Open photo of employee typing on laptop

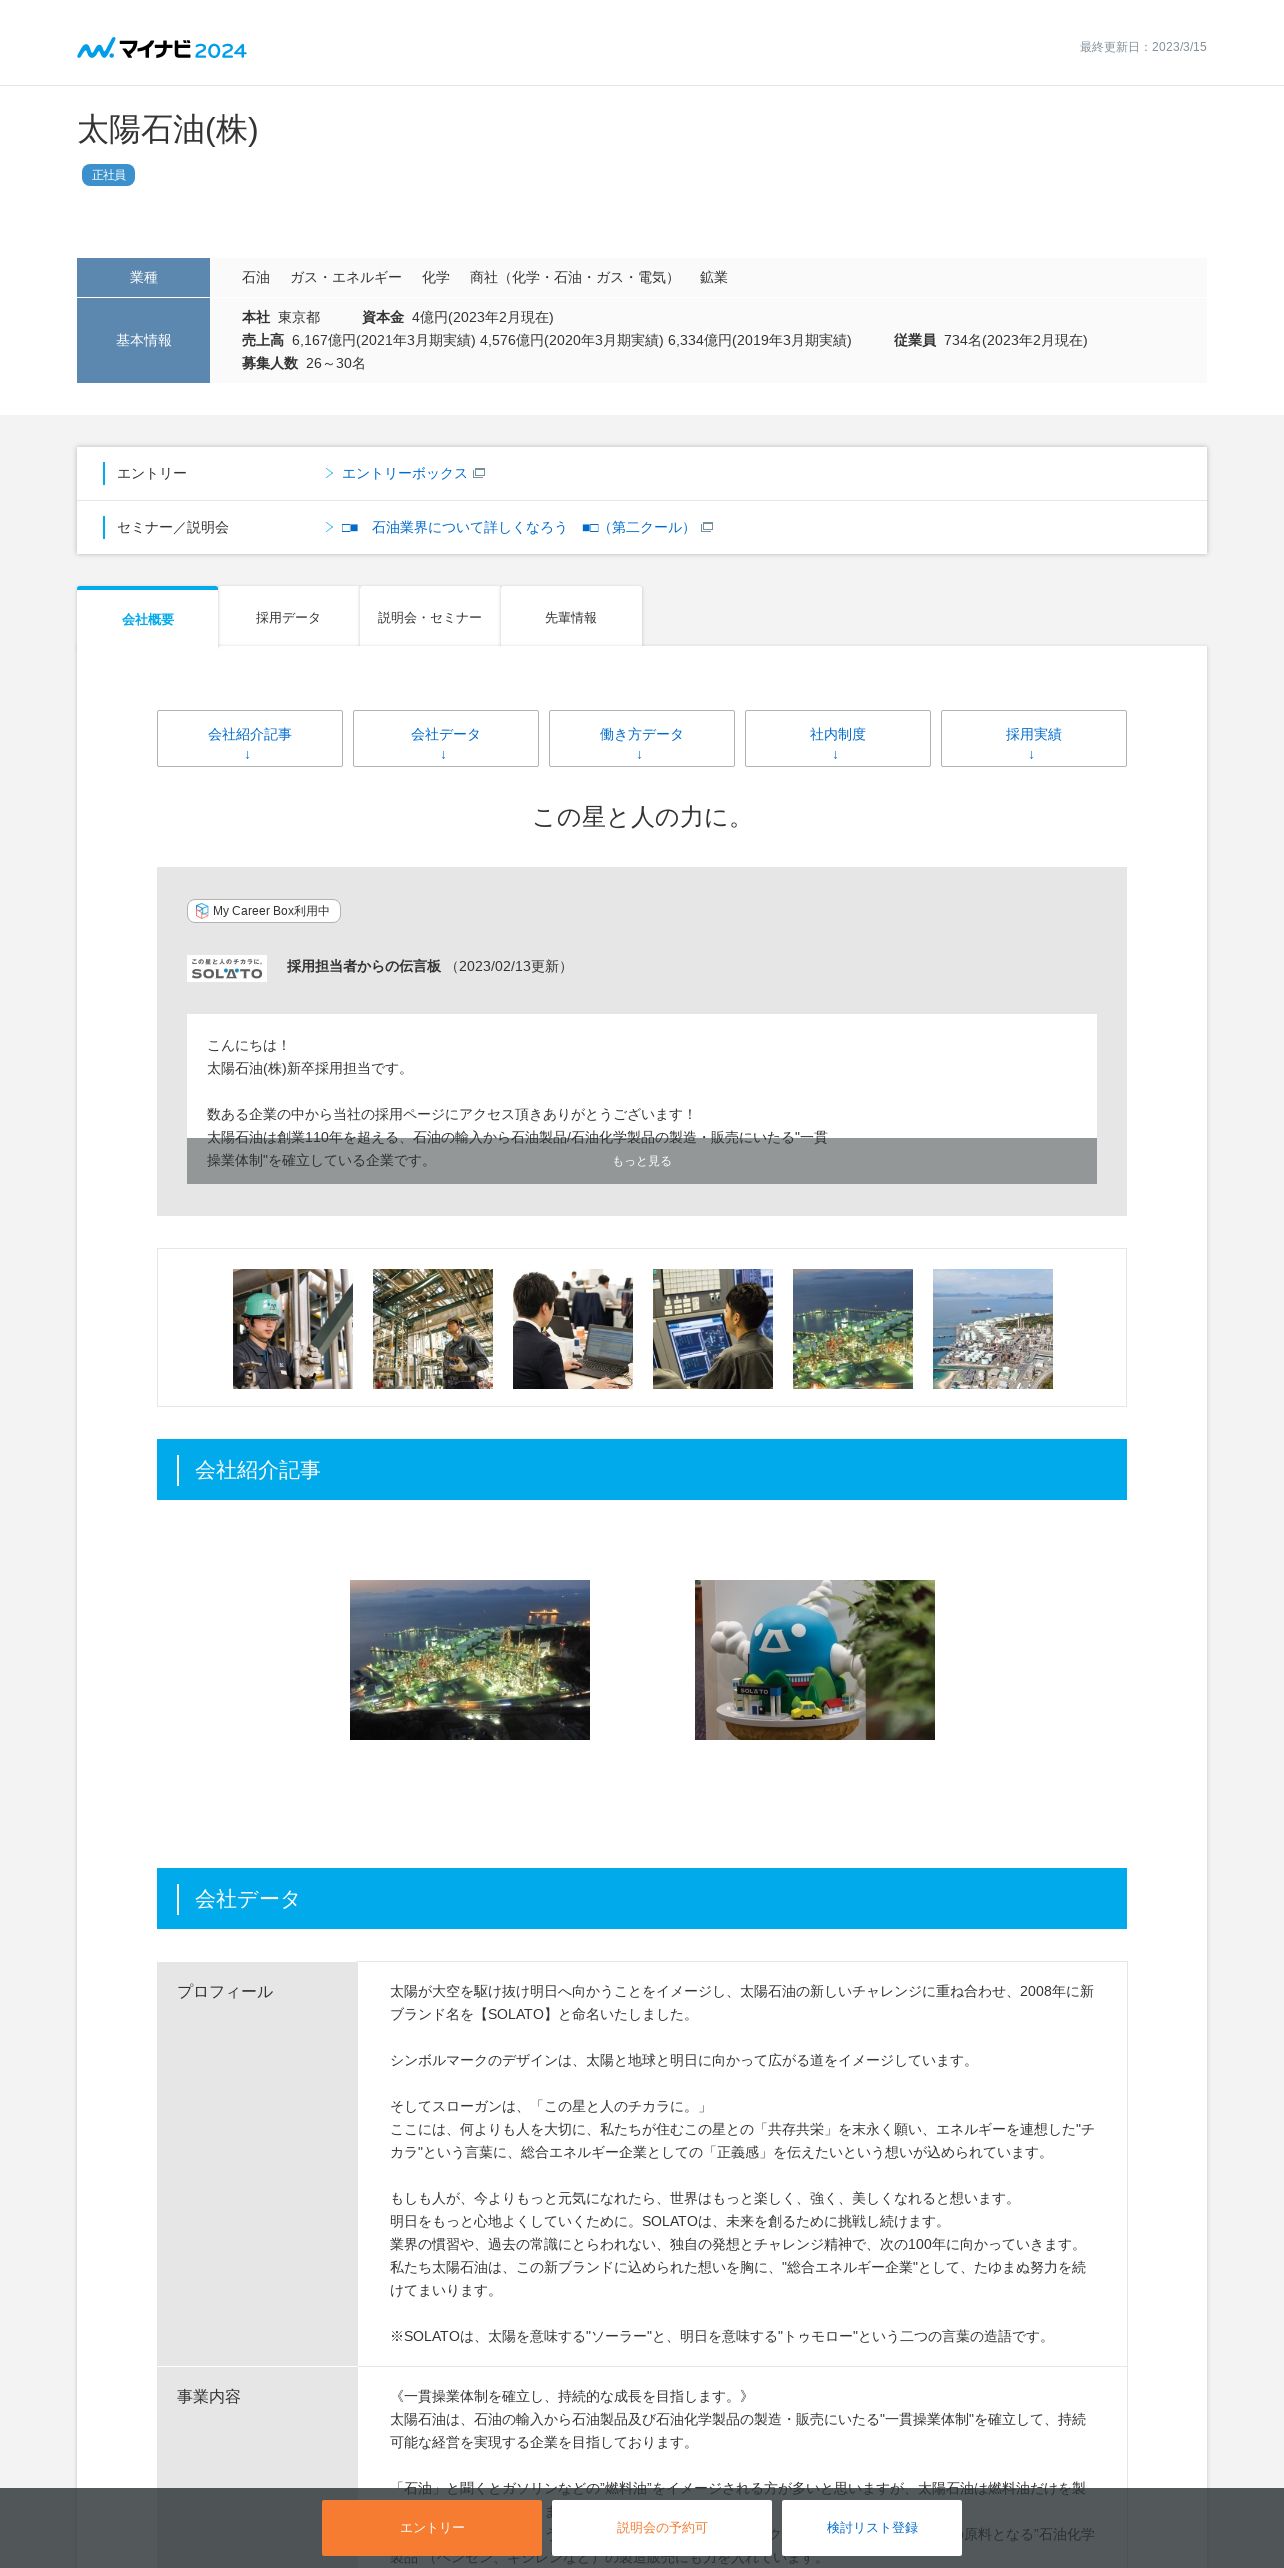pyautogui.click(x=573, y=1329)
